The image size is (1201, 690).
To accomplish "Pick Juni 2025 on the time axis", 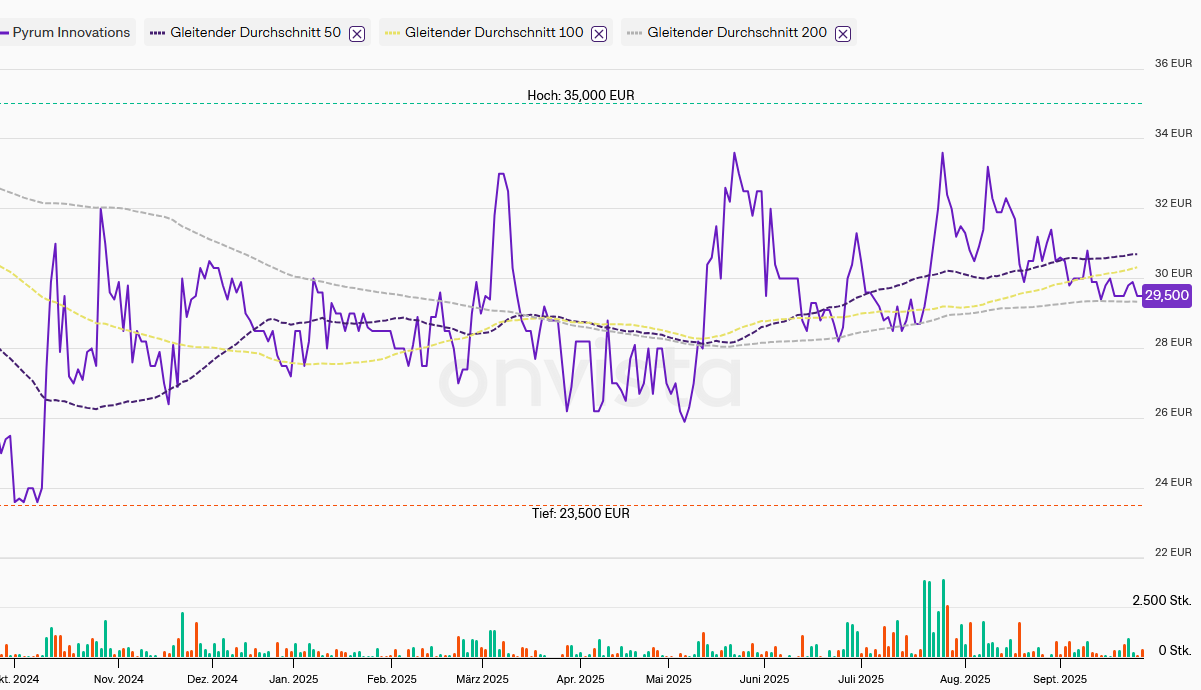I will click(762, 679).
